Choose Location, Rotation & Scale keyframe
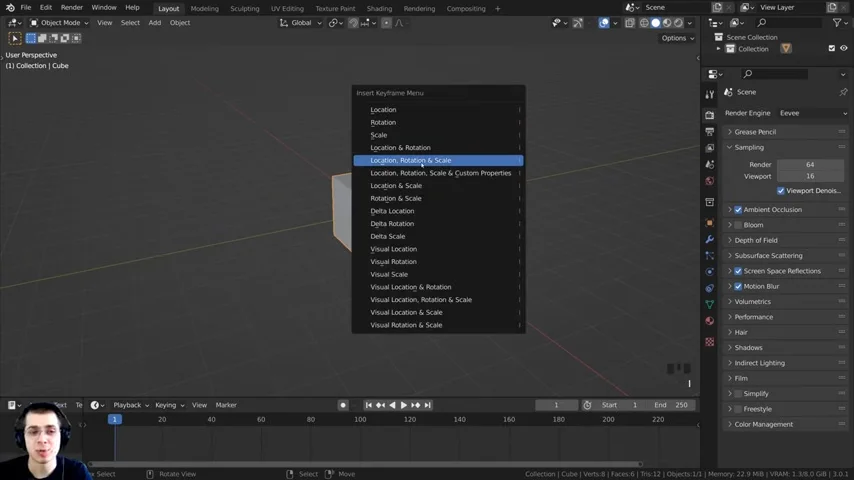The image size is (854, 480). coord(438,160)
